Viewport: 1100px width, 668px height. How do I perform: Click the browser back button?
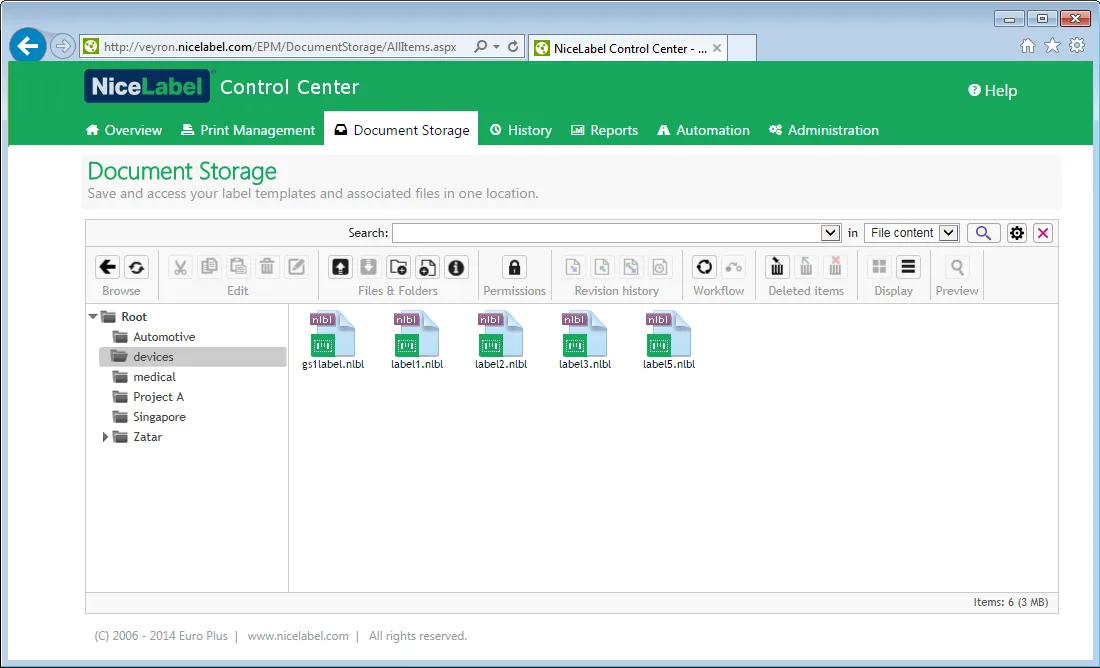[x=27, y=46]
